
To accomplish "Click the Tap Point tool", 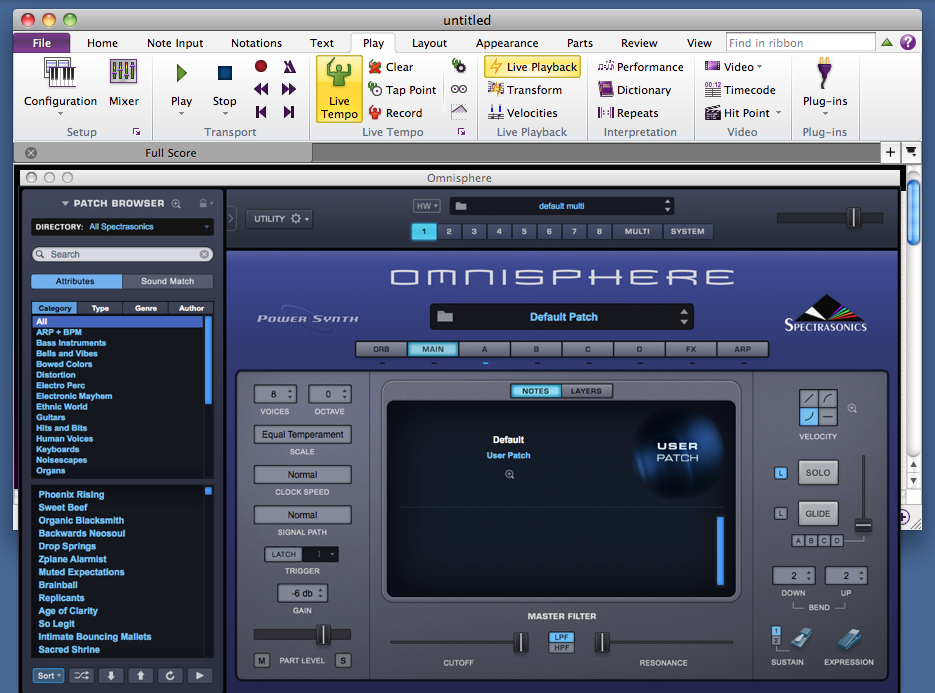I will point(402,90).
